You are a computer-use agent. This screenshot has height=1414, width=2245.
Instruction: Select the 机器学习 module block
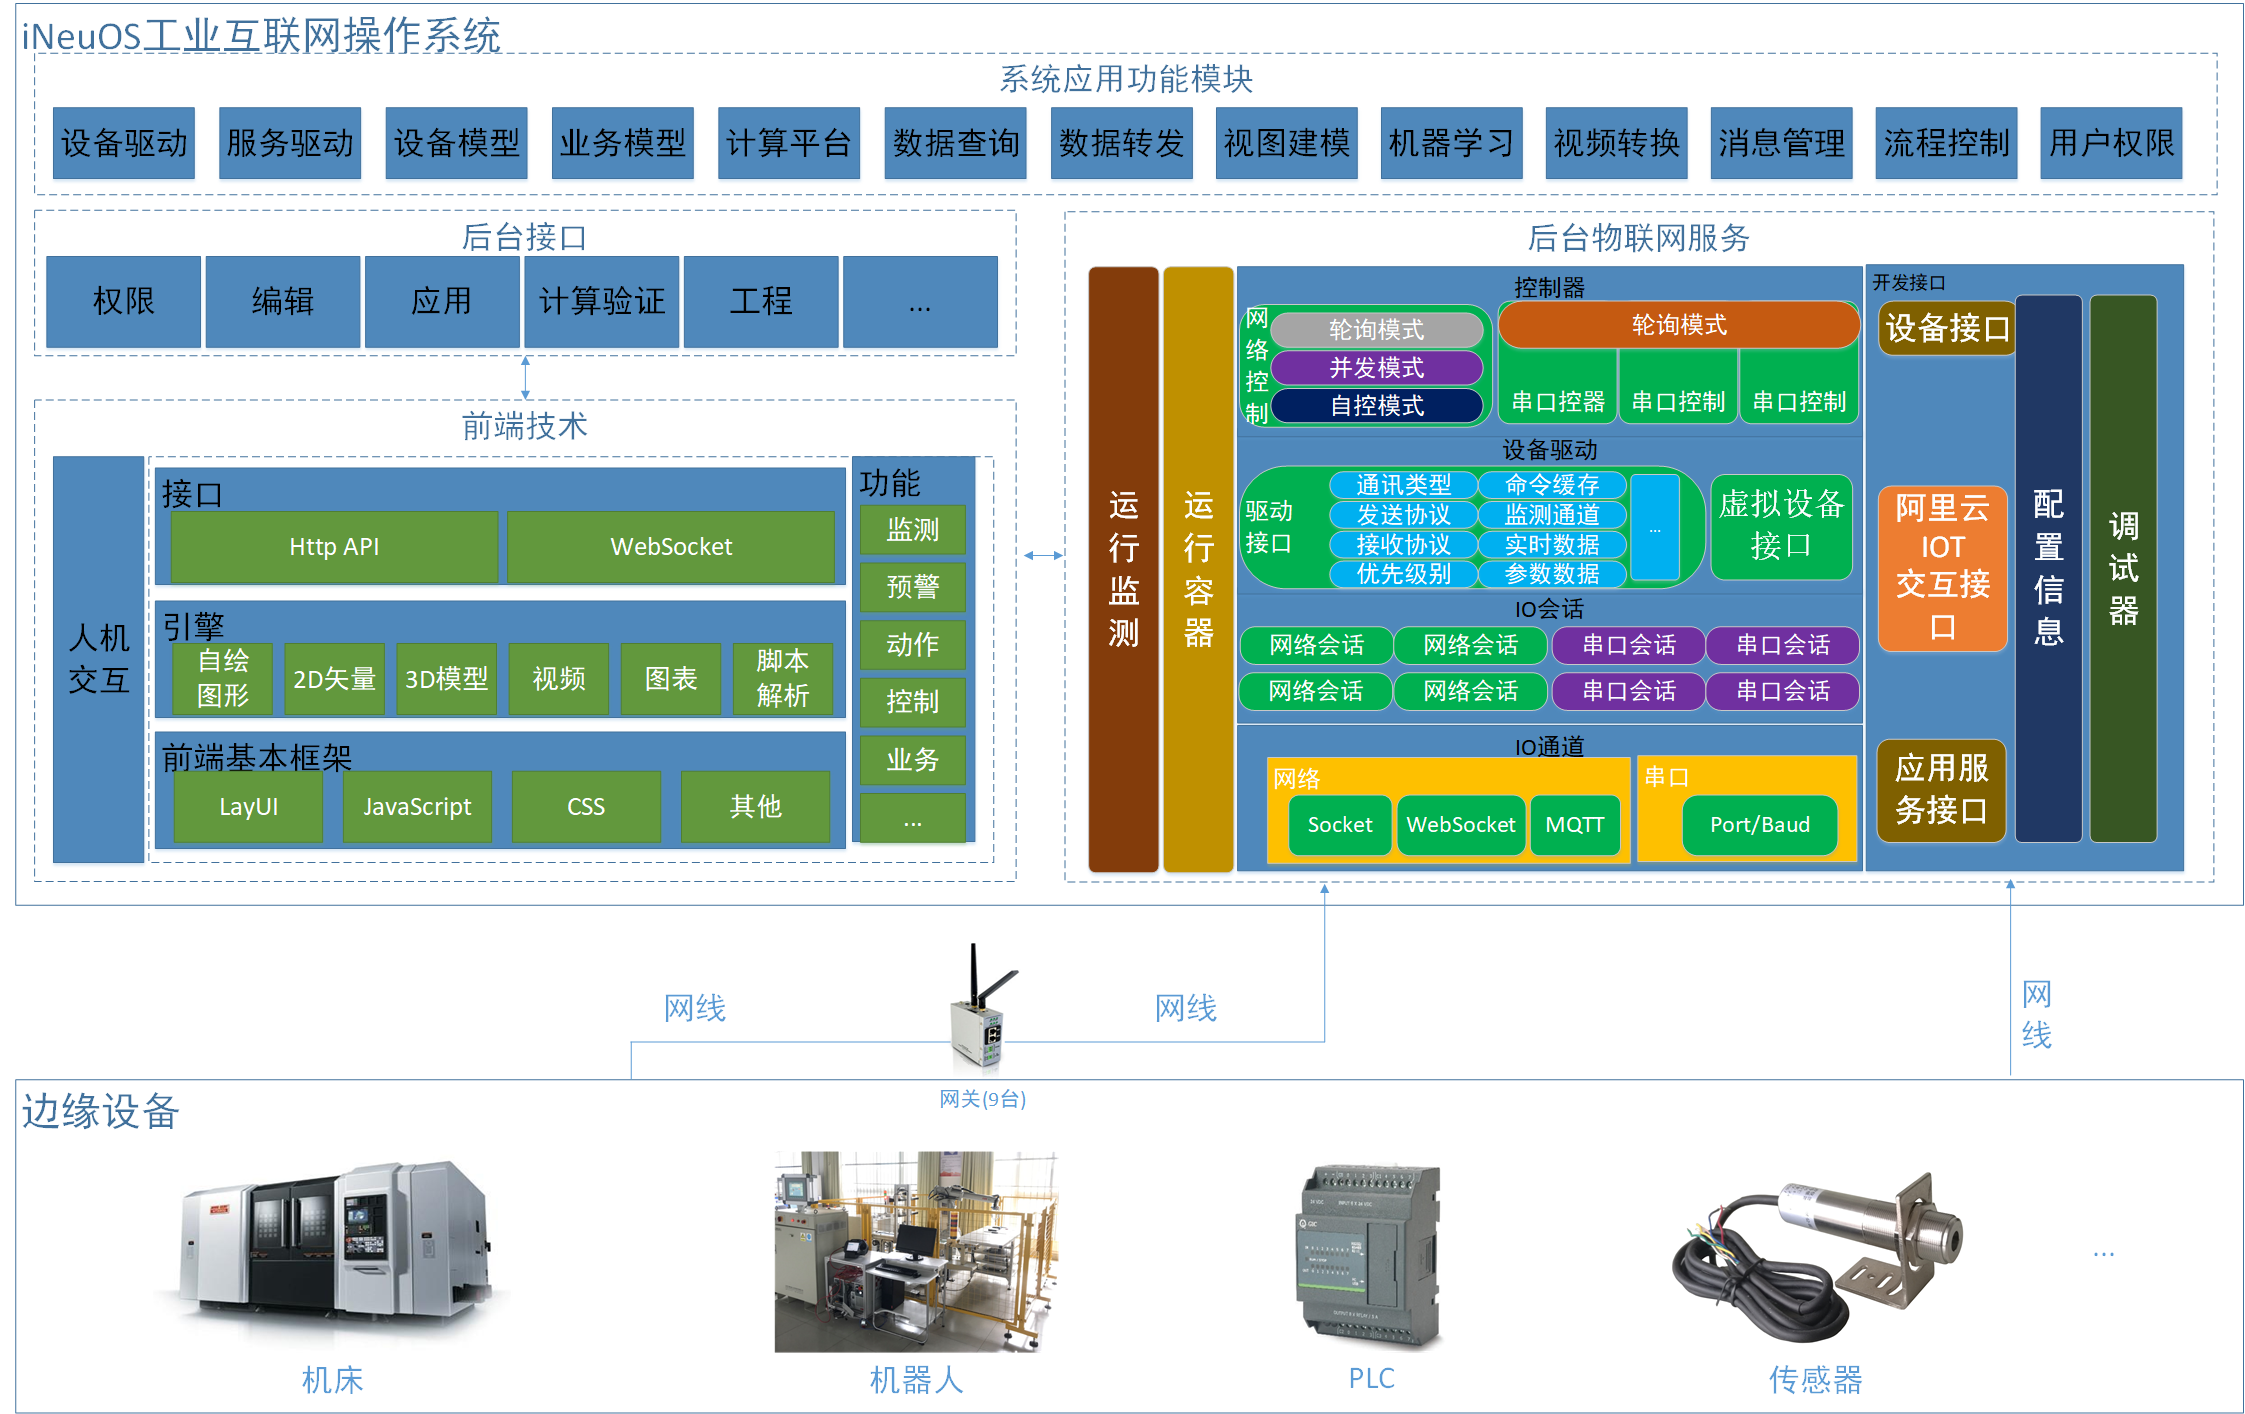(1451, 143)
